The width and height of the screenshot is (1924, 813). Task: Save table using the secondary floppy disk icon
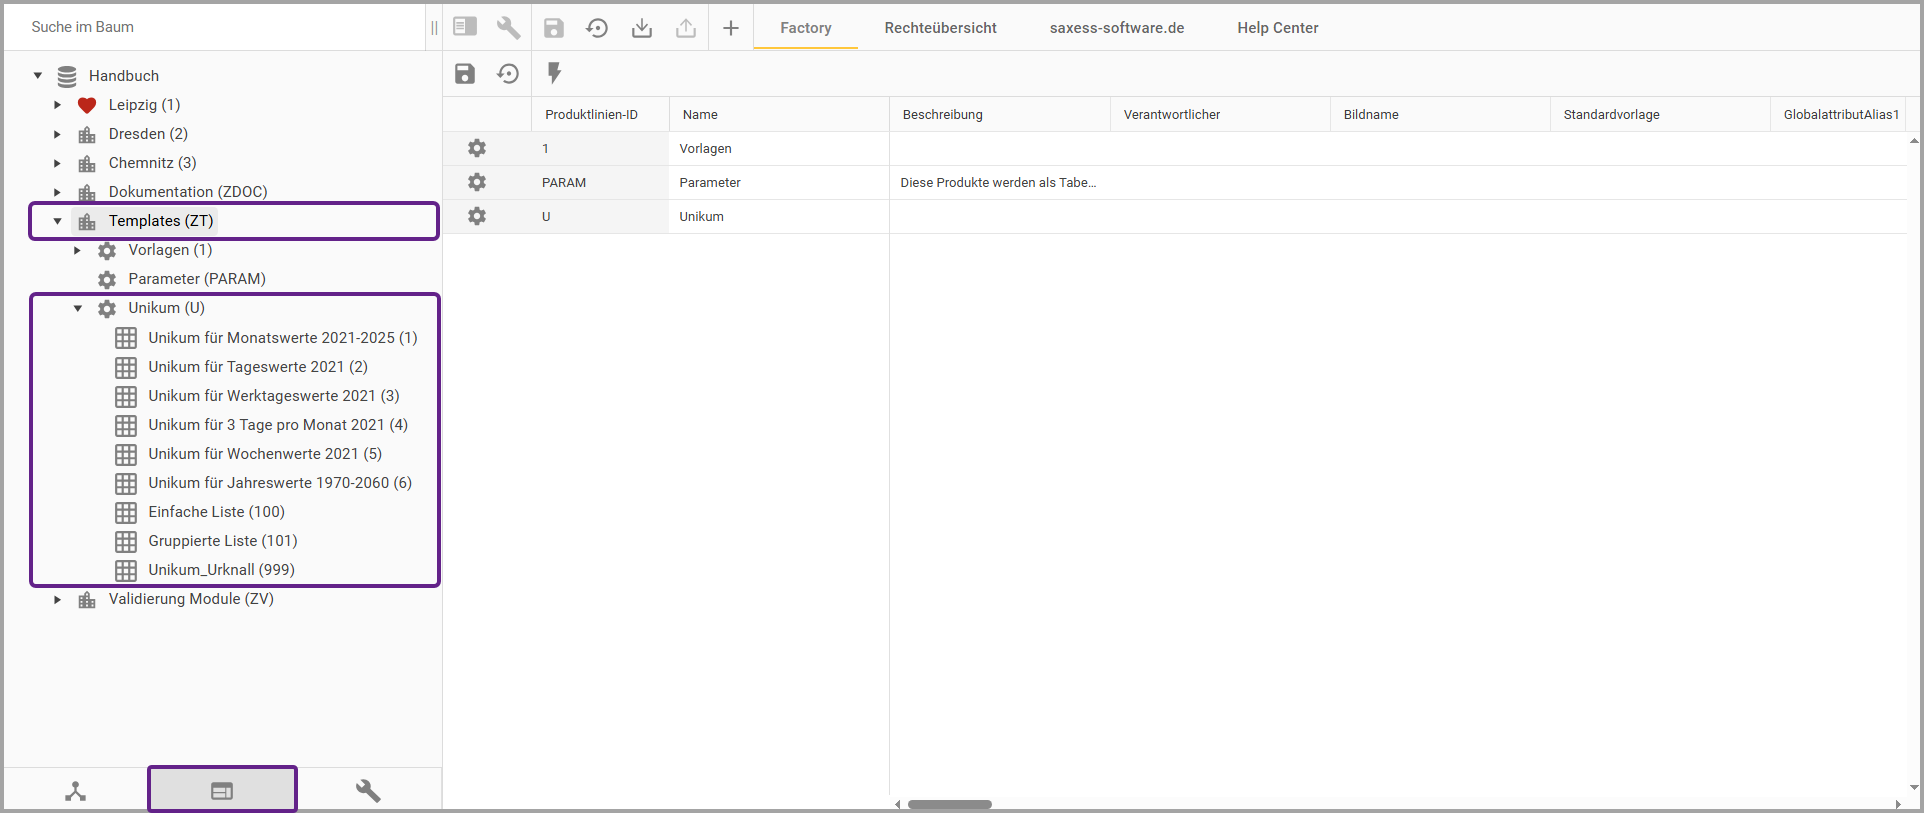465,73
